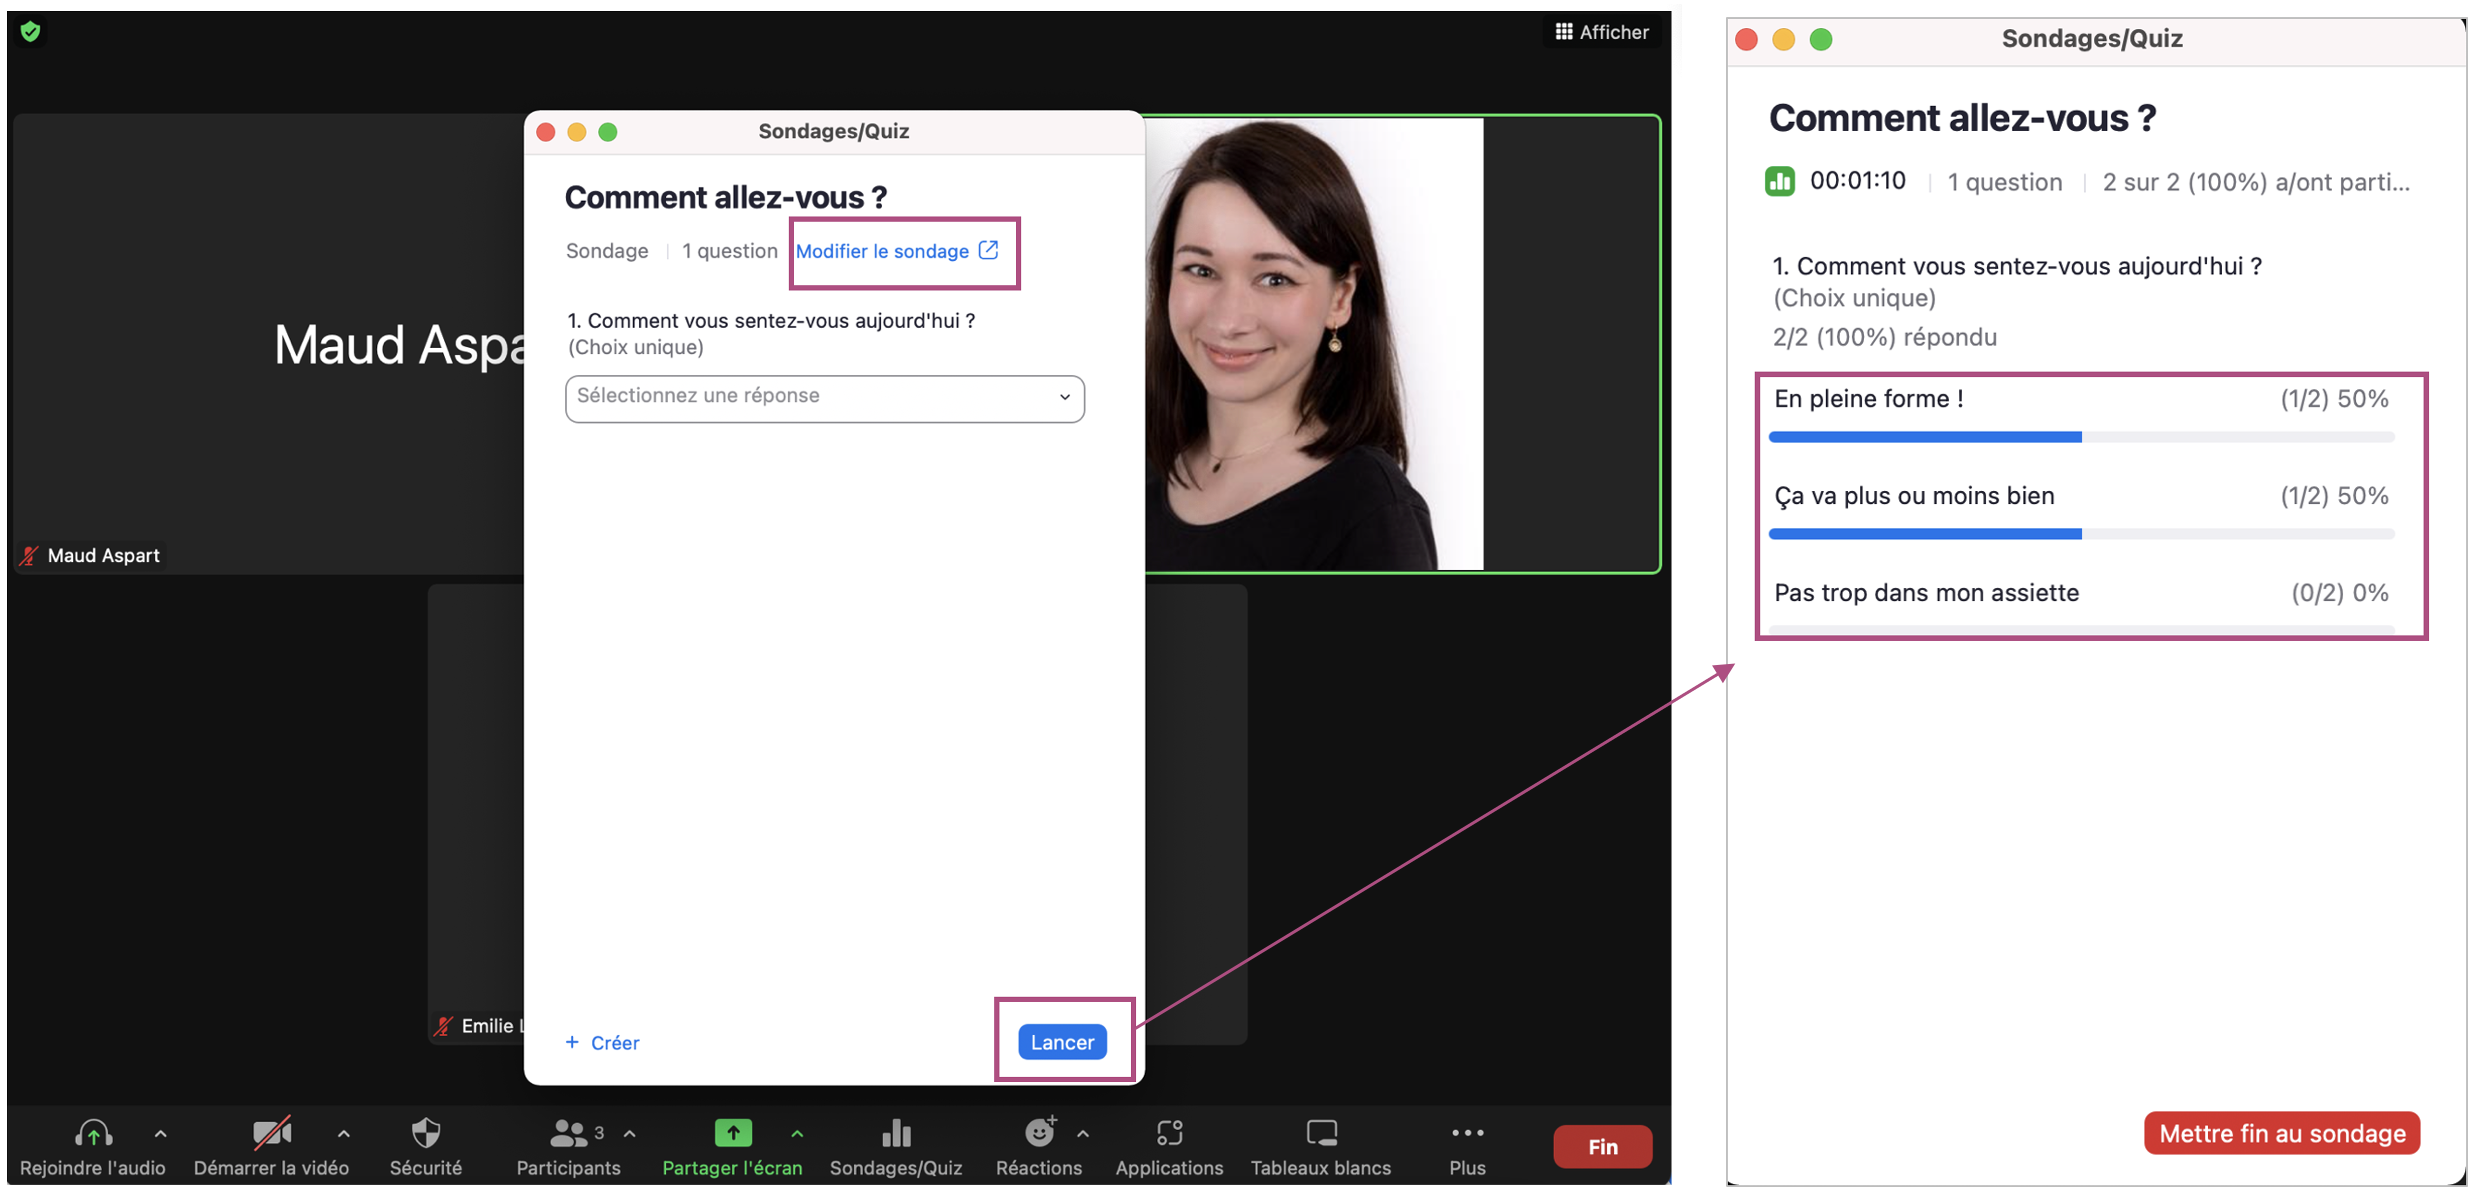The height and width of the screenshot is (1200, 2484).
Task: Click the Démarrer la vidéo camera icon
Action: coord(271,1135)
